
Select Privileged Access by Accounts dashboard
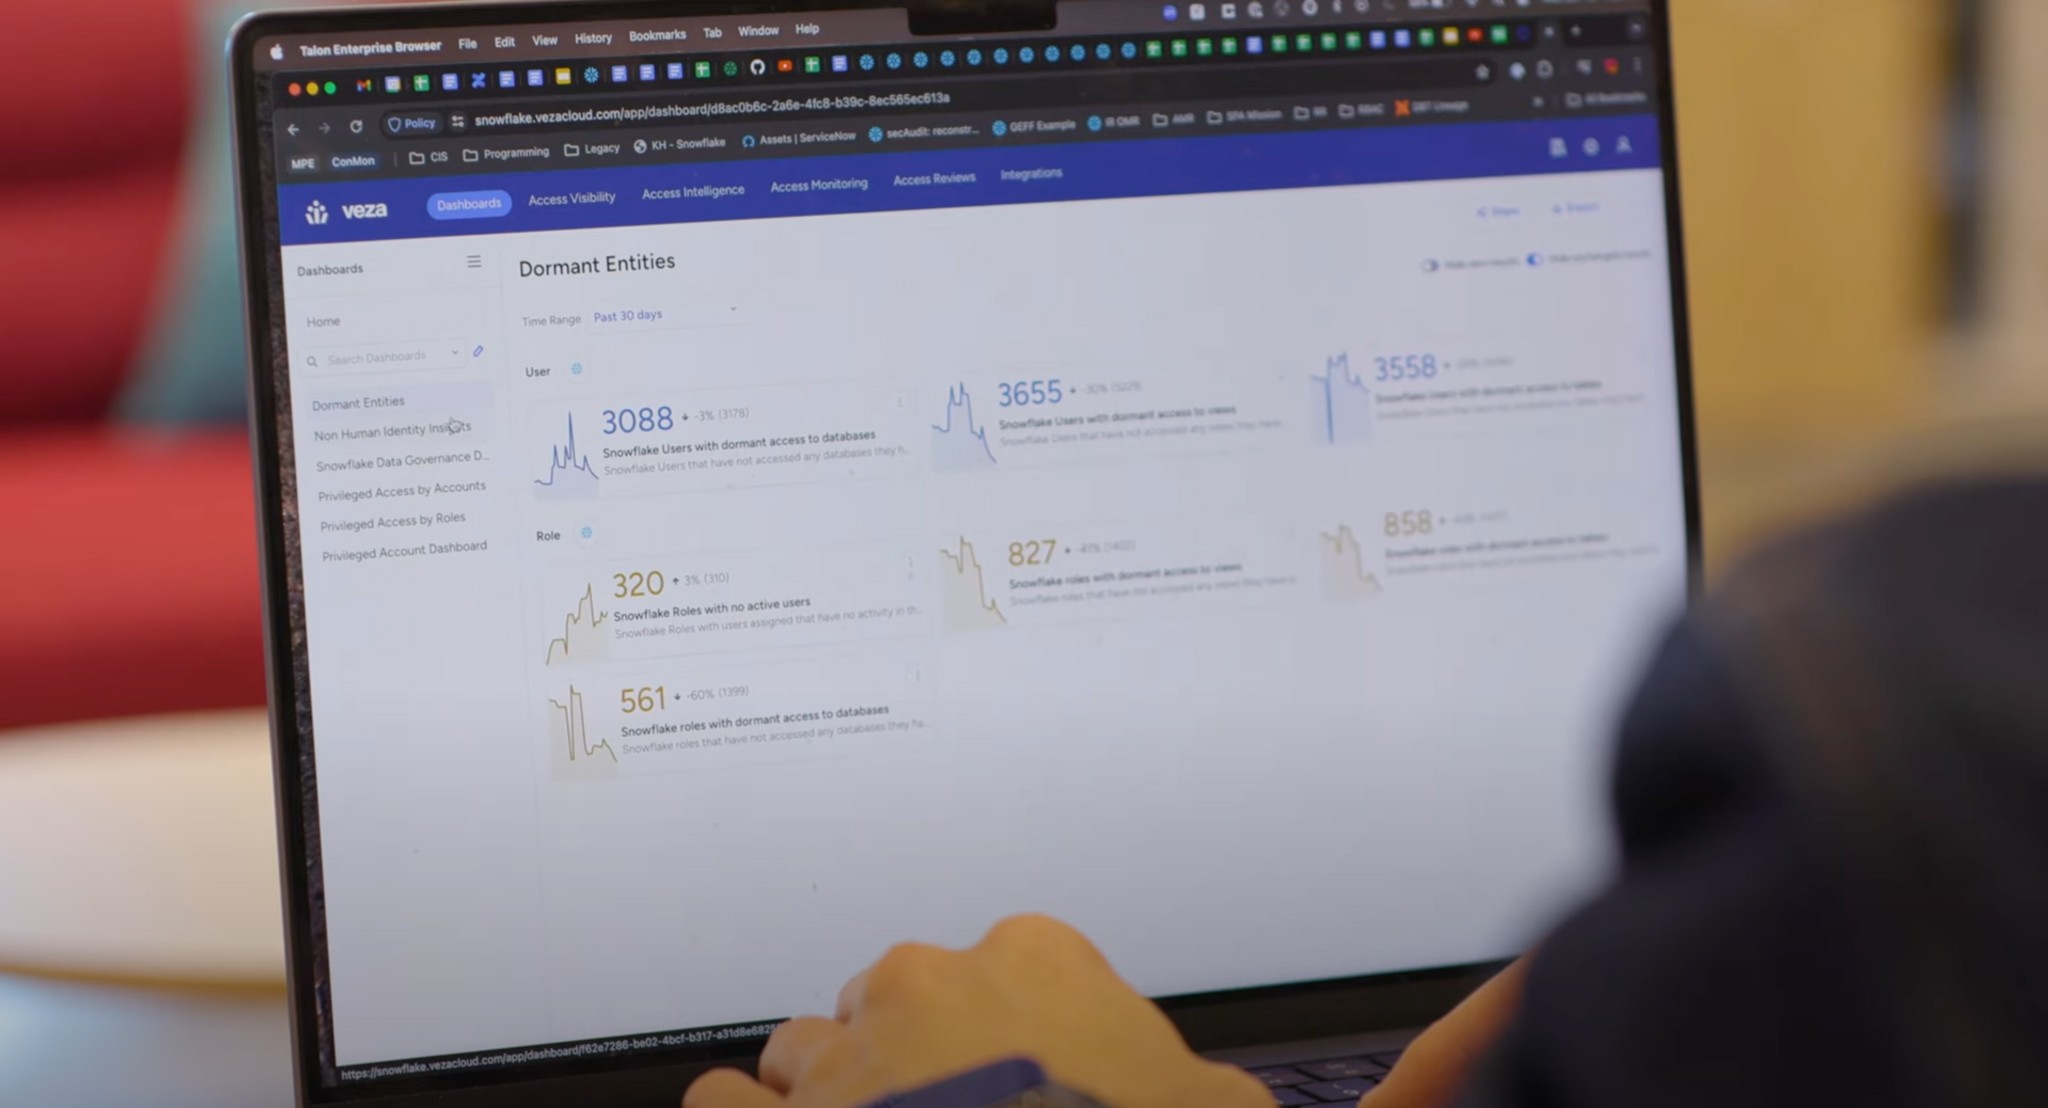(403, 487)
